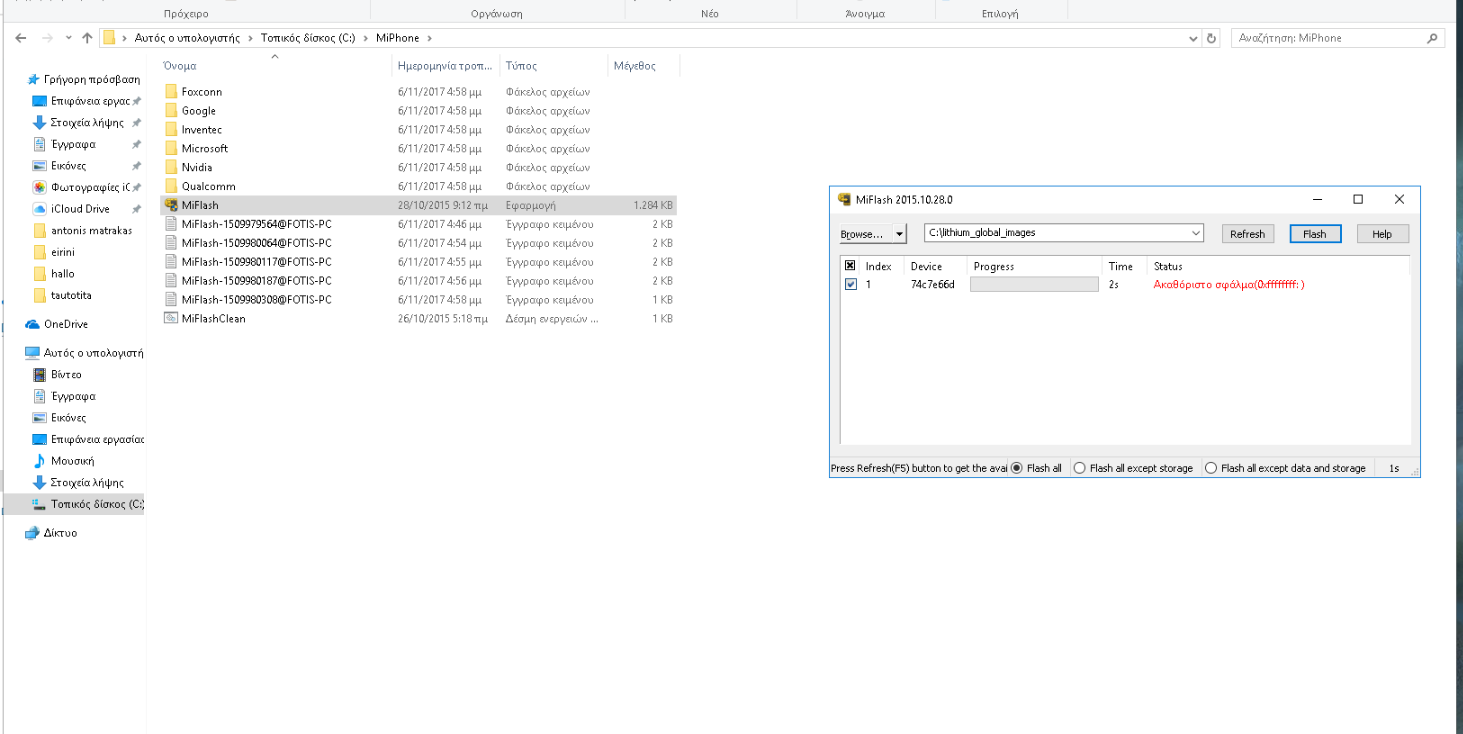This screenshot has height=734, width=1463.
Task: Choose 'Flash all except data and storage'
Action: tap(1211, 468)
